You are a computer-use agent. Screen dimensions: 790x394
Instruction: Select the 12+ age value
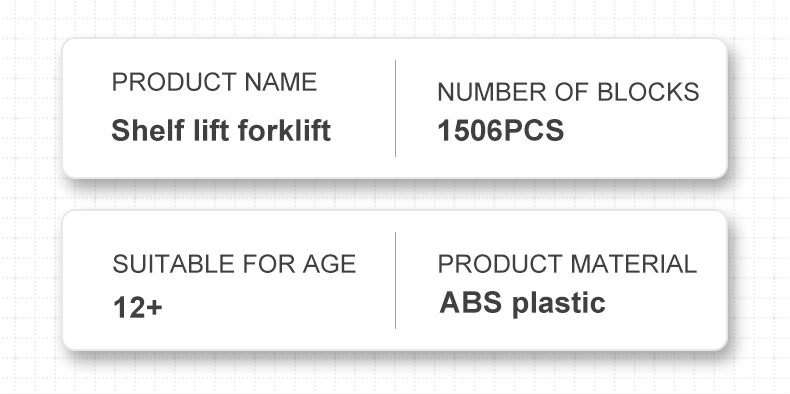(x=138, y=307)
